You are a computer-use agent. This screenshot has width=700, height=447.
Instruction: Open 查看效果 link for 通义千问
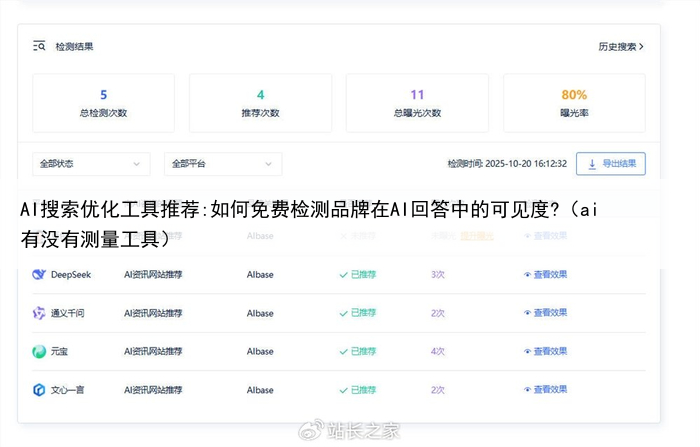(x=550, y=313)
